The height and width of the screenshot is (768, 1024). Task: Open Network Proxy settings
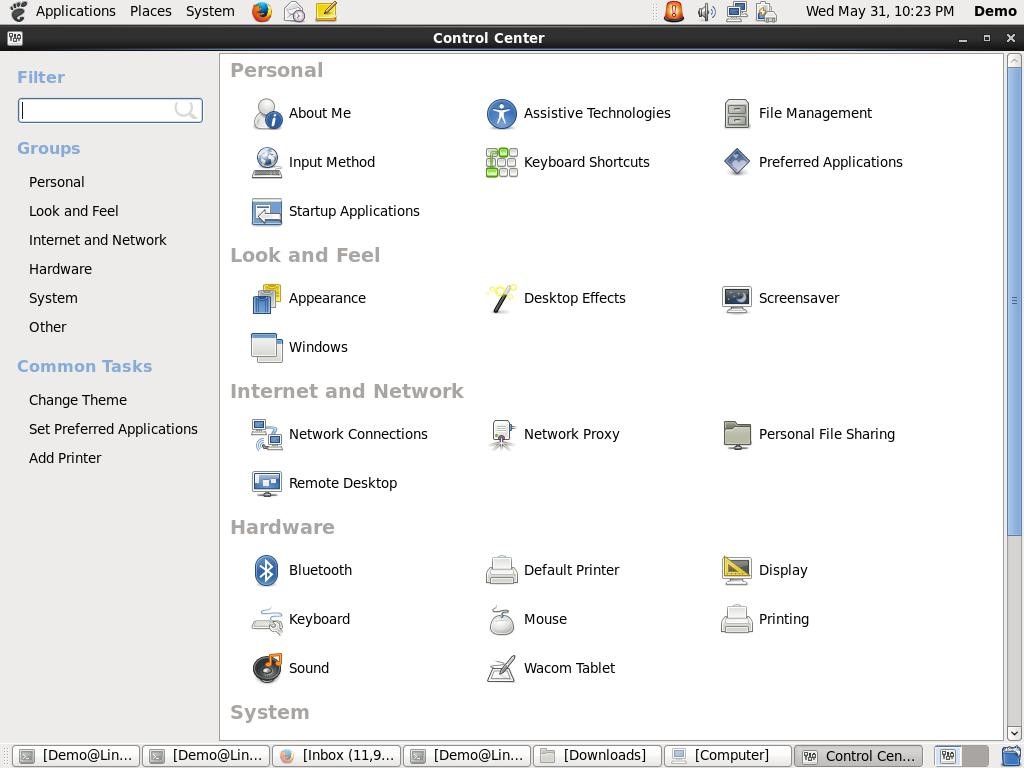572,434
